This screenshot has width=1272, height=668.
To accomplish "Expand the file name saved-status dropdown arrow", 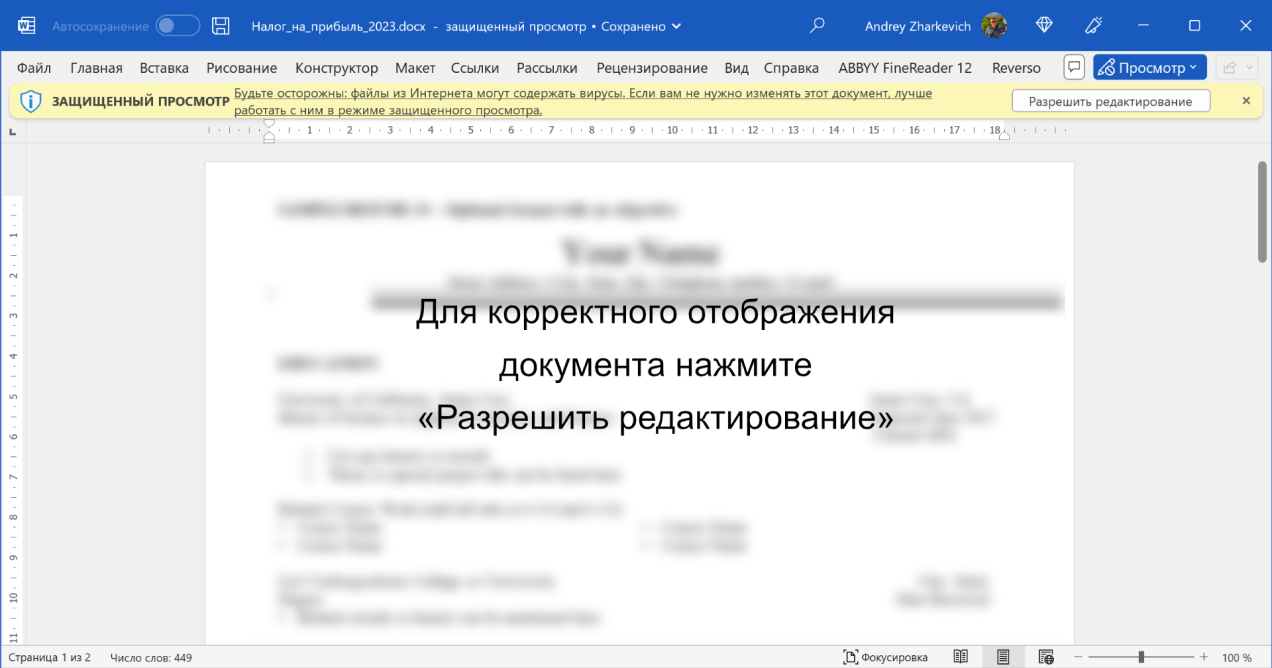I will click(677, 27).
